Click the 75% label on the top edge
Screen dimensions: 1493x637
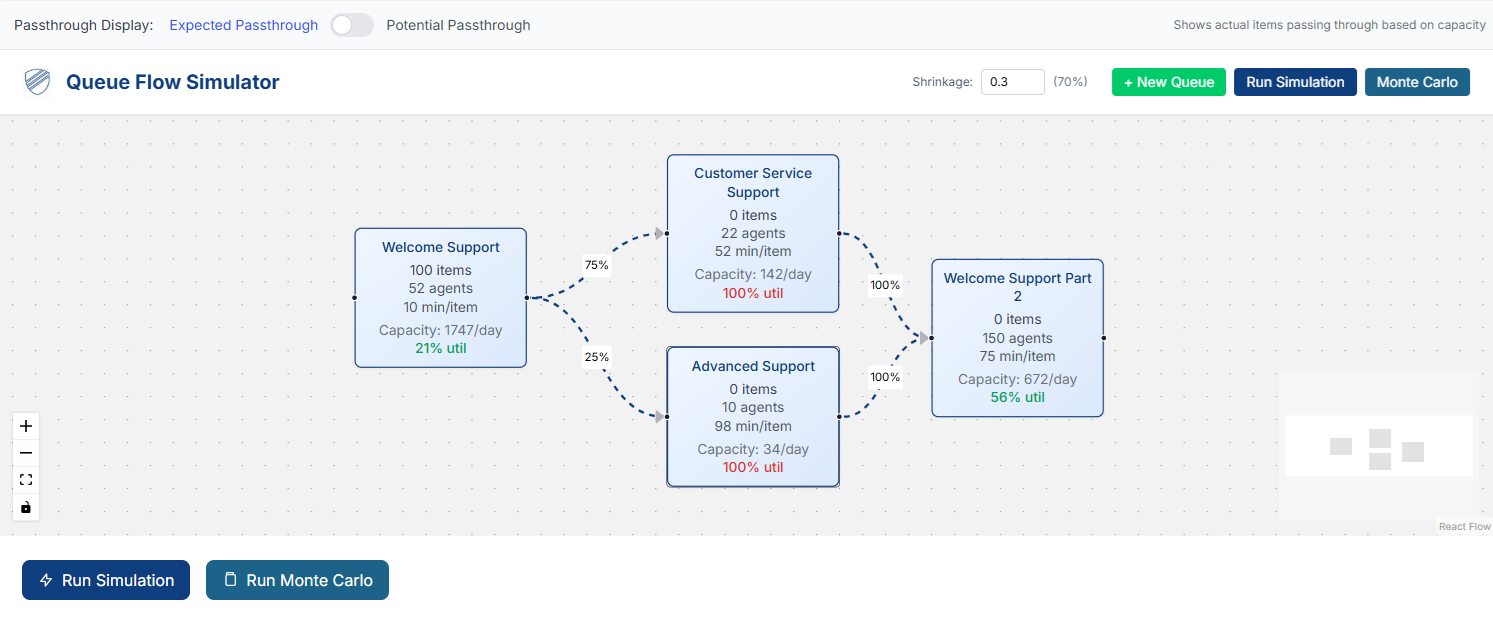[x=597, y=265]
